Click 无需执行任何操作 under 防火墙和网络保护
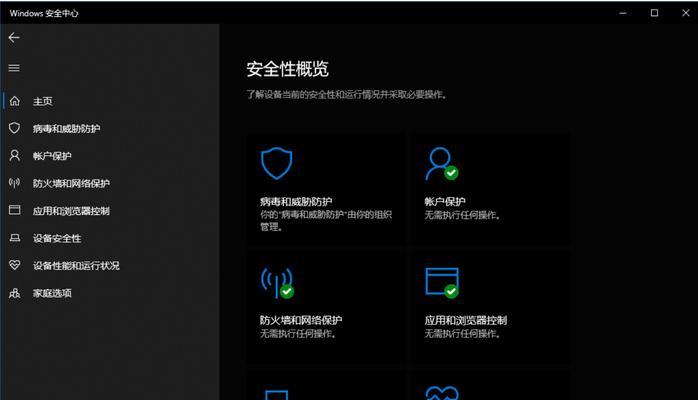This screenshot has width=698, height=400. pos(298,334)
